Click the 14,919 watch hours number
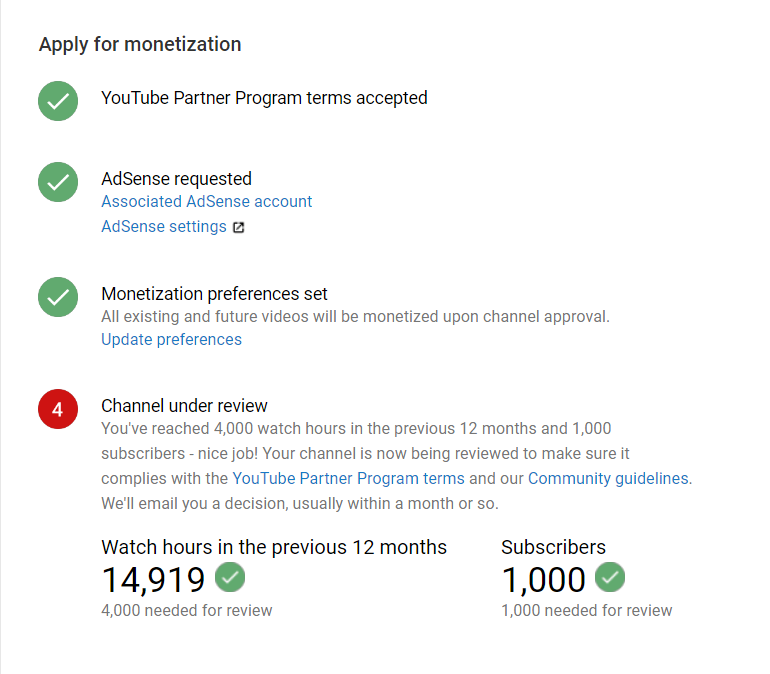Image resolution: width=770 pixels, height=674 pixels. [153, 579]
